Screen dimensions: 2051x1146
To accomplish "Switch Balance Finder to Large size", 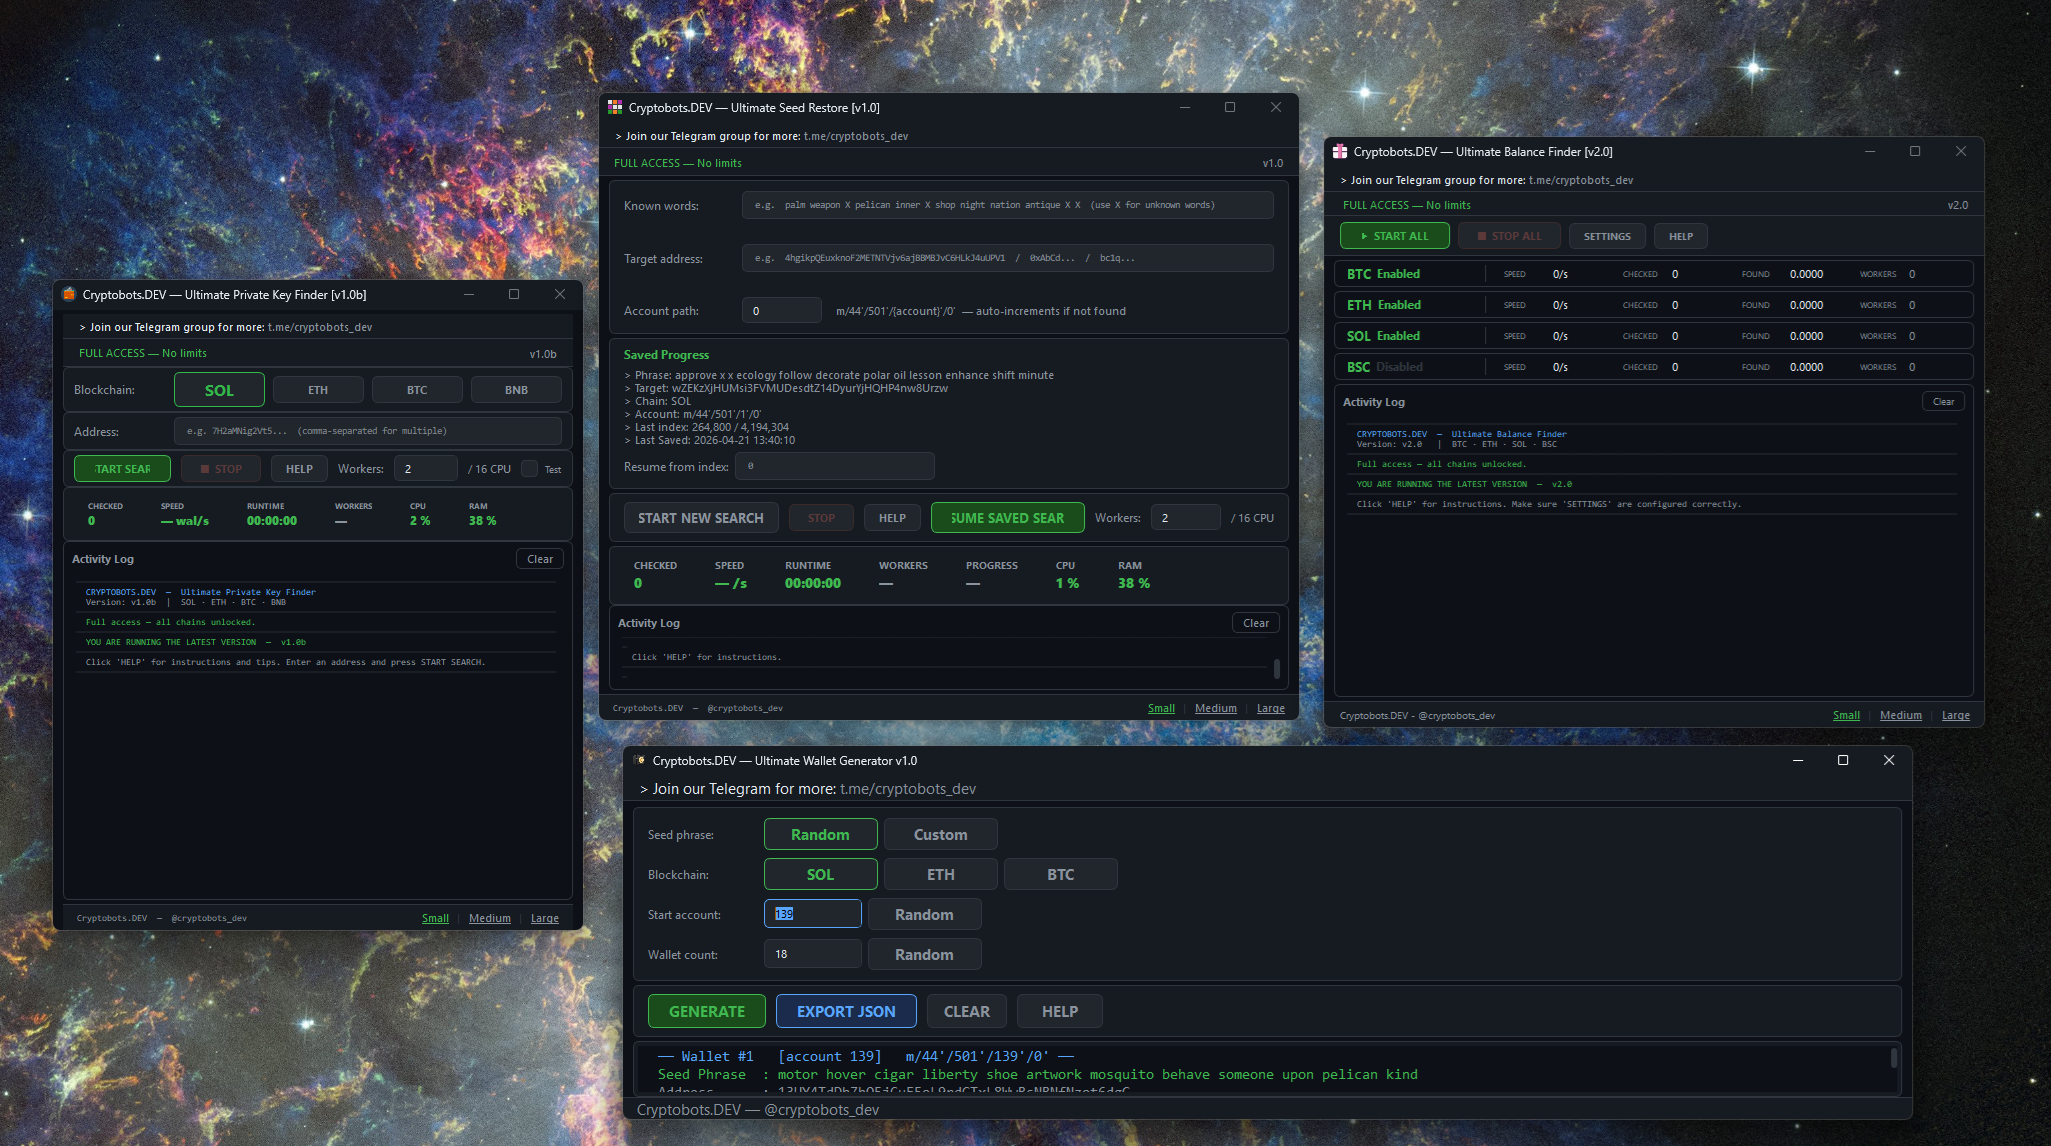I will coord(1955,715).
